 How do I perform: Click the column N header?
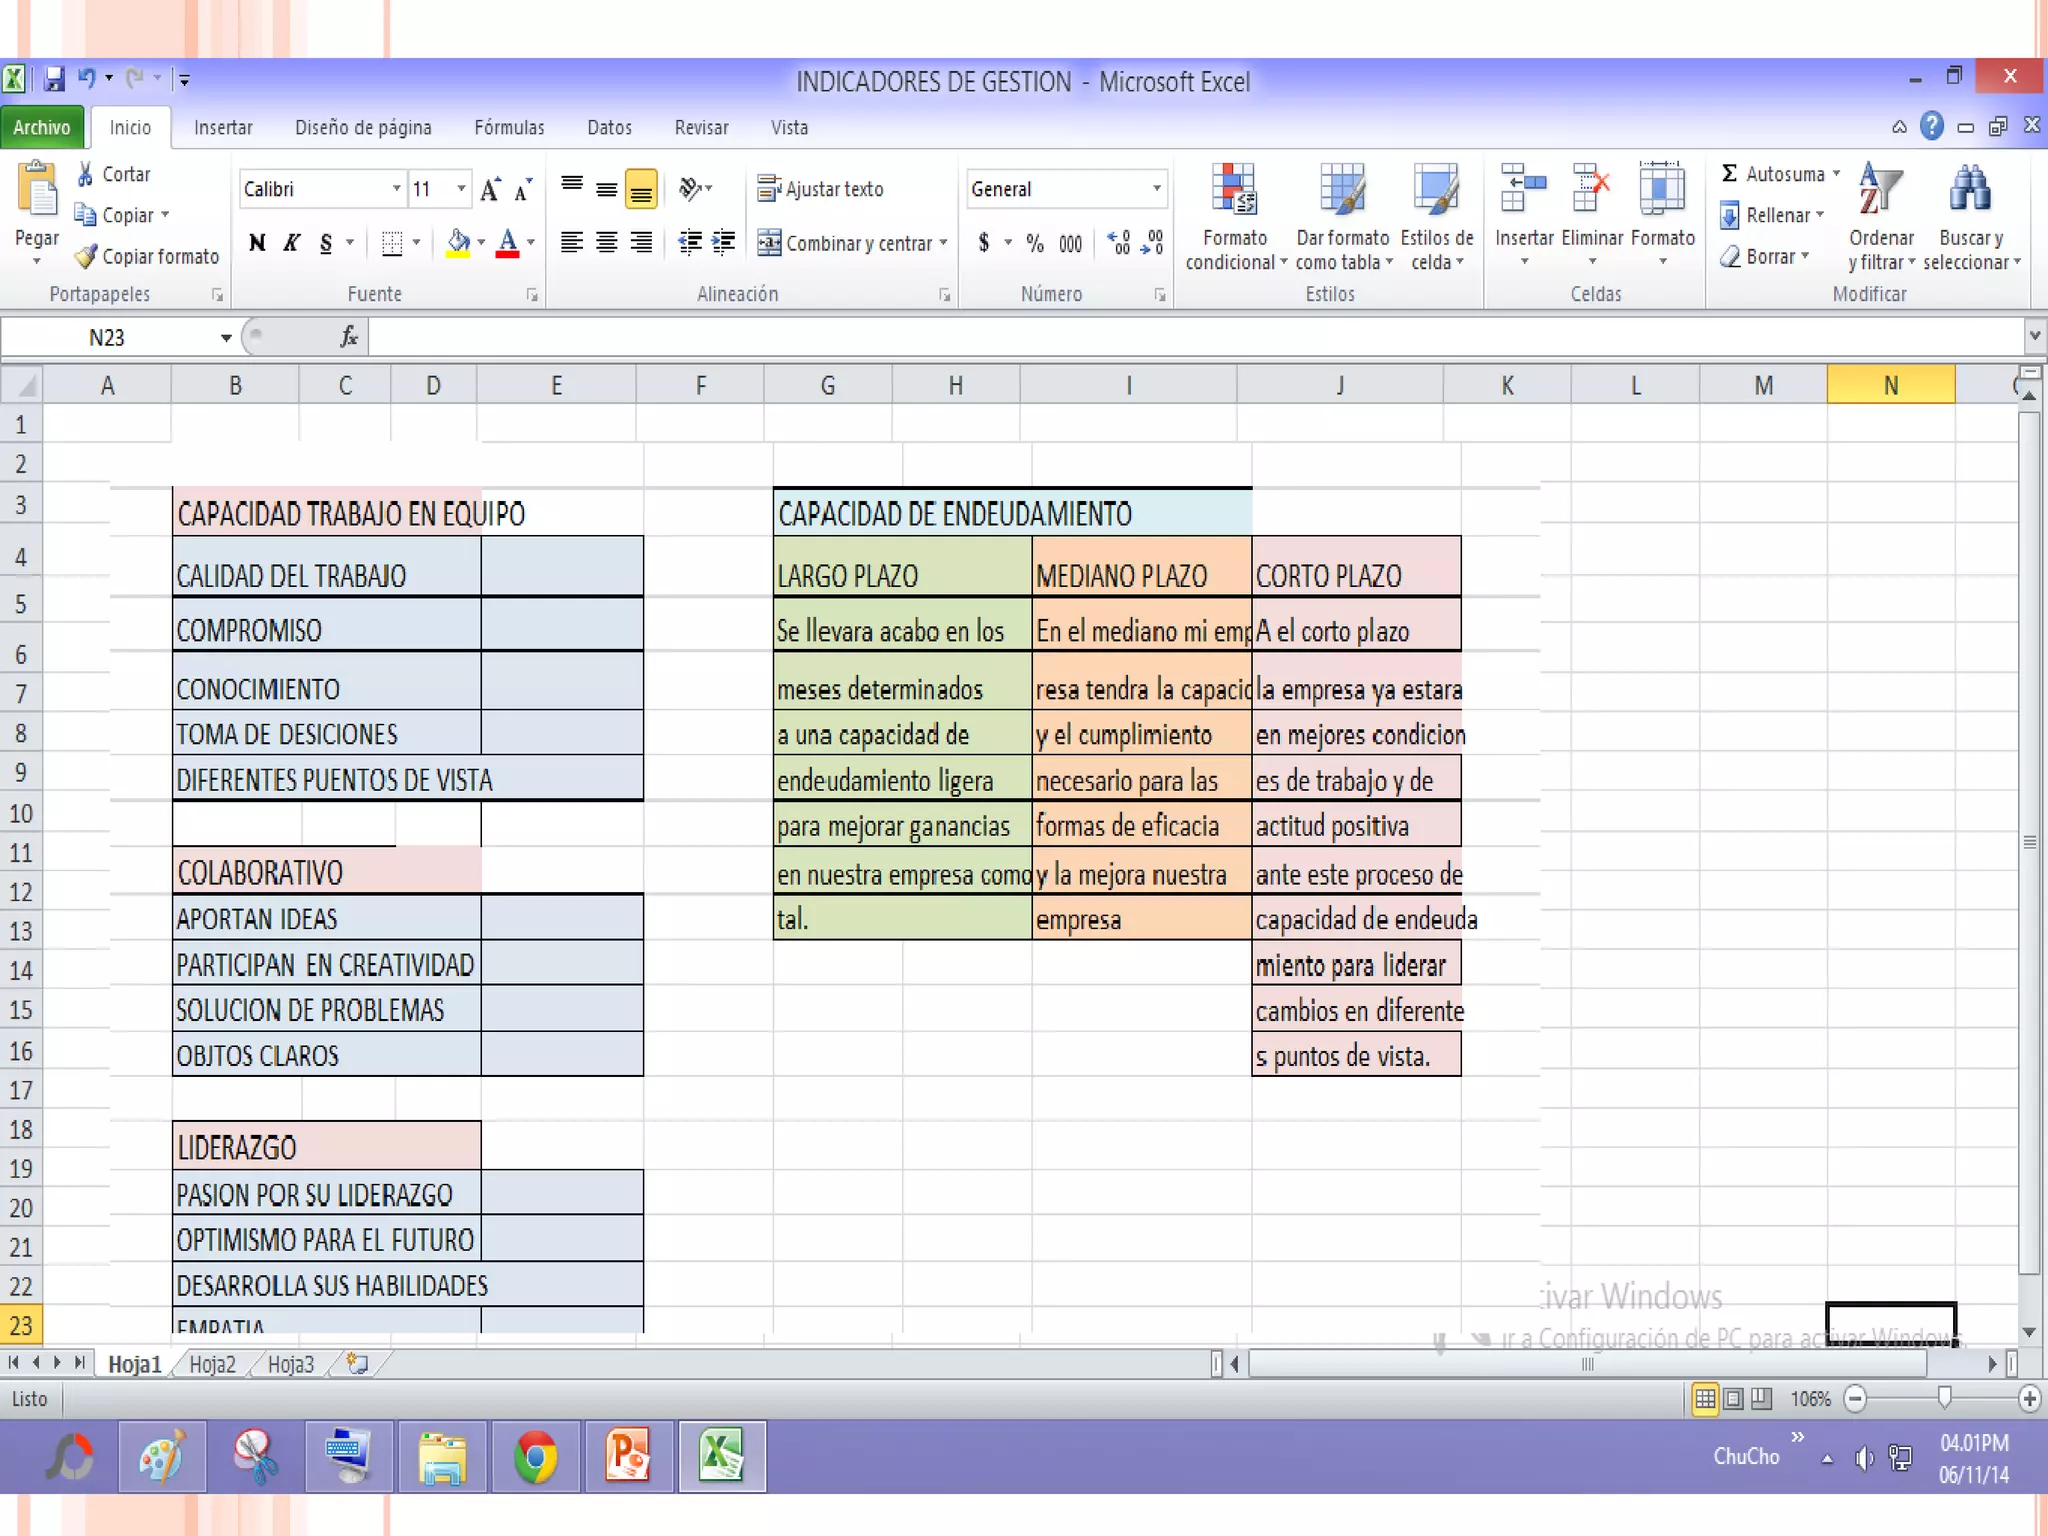point(1890,386)
